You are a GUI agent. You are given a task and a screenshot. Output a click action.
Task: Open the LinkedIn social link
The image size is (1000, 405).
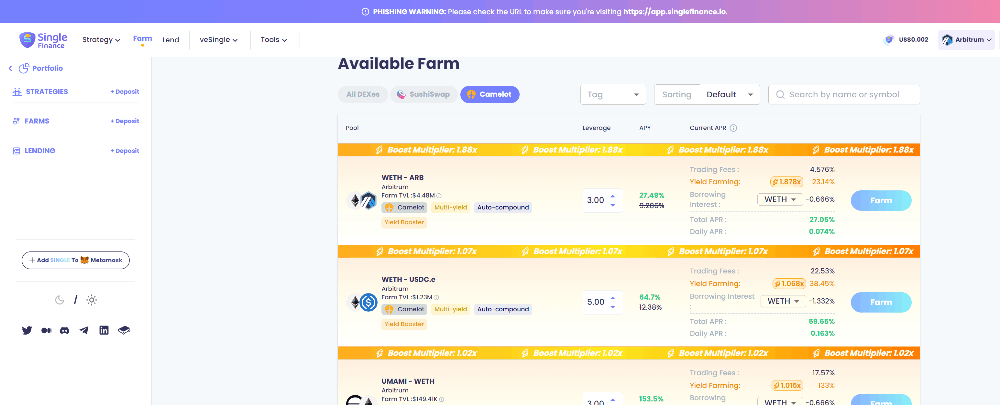coord(104,330)
